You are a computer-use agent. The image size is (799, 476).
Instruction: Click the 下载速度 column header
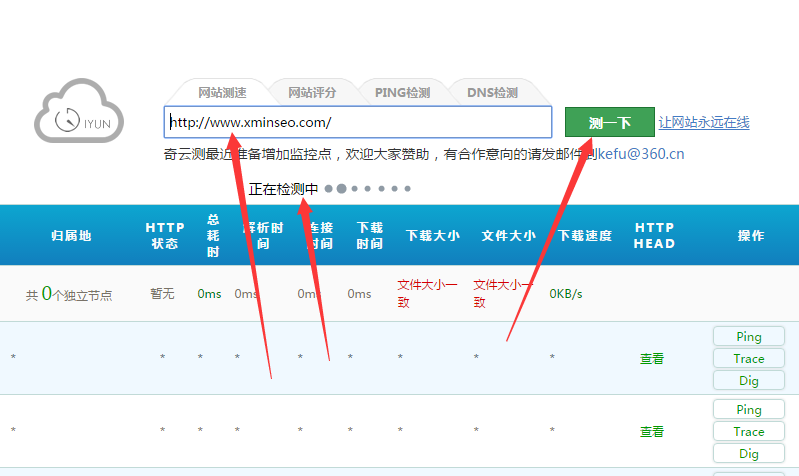pos(585,236)
